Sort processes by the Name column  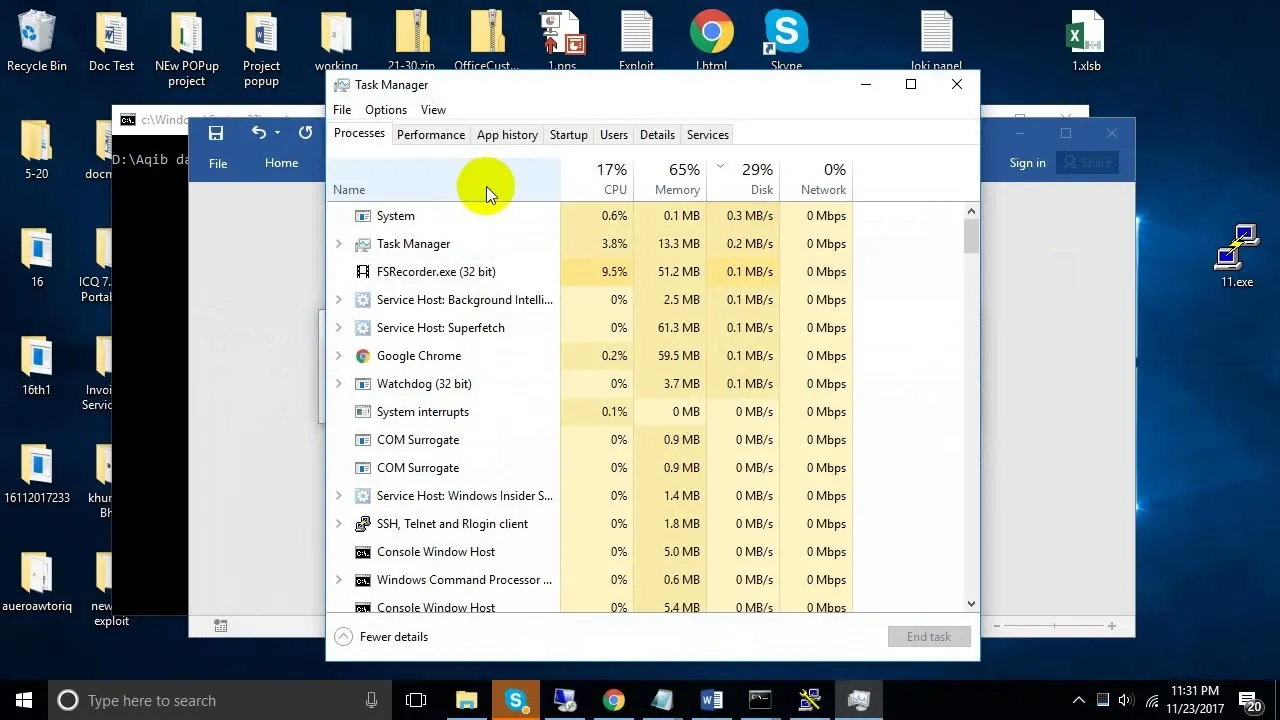[x=444, y=180]
